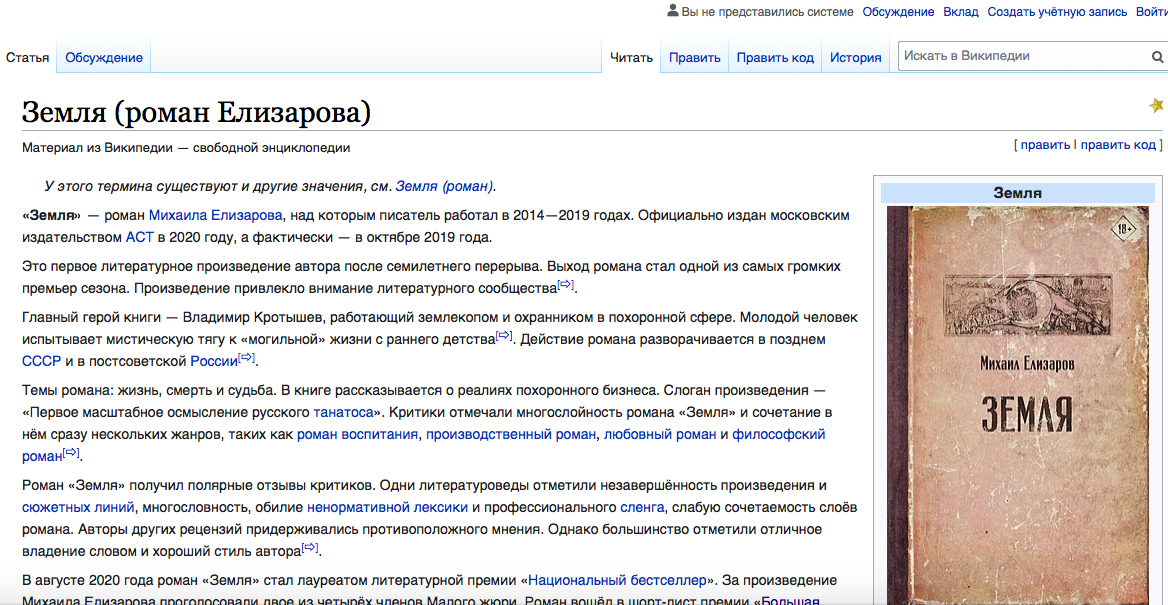Viewport: 1168px width, 605px height.
Task: Open the АСТ publisher link
Action: click(139, 238)
